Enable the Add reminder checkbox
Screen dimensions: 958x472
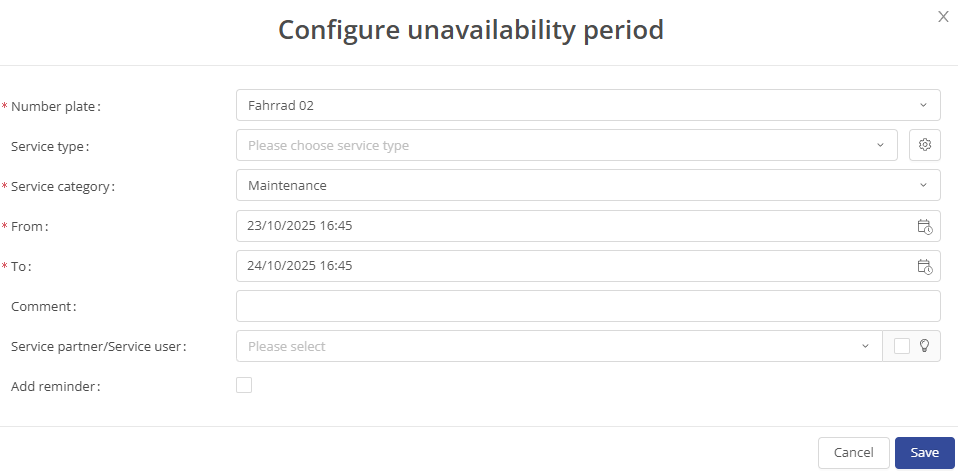coord(244,385)
